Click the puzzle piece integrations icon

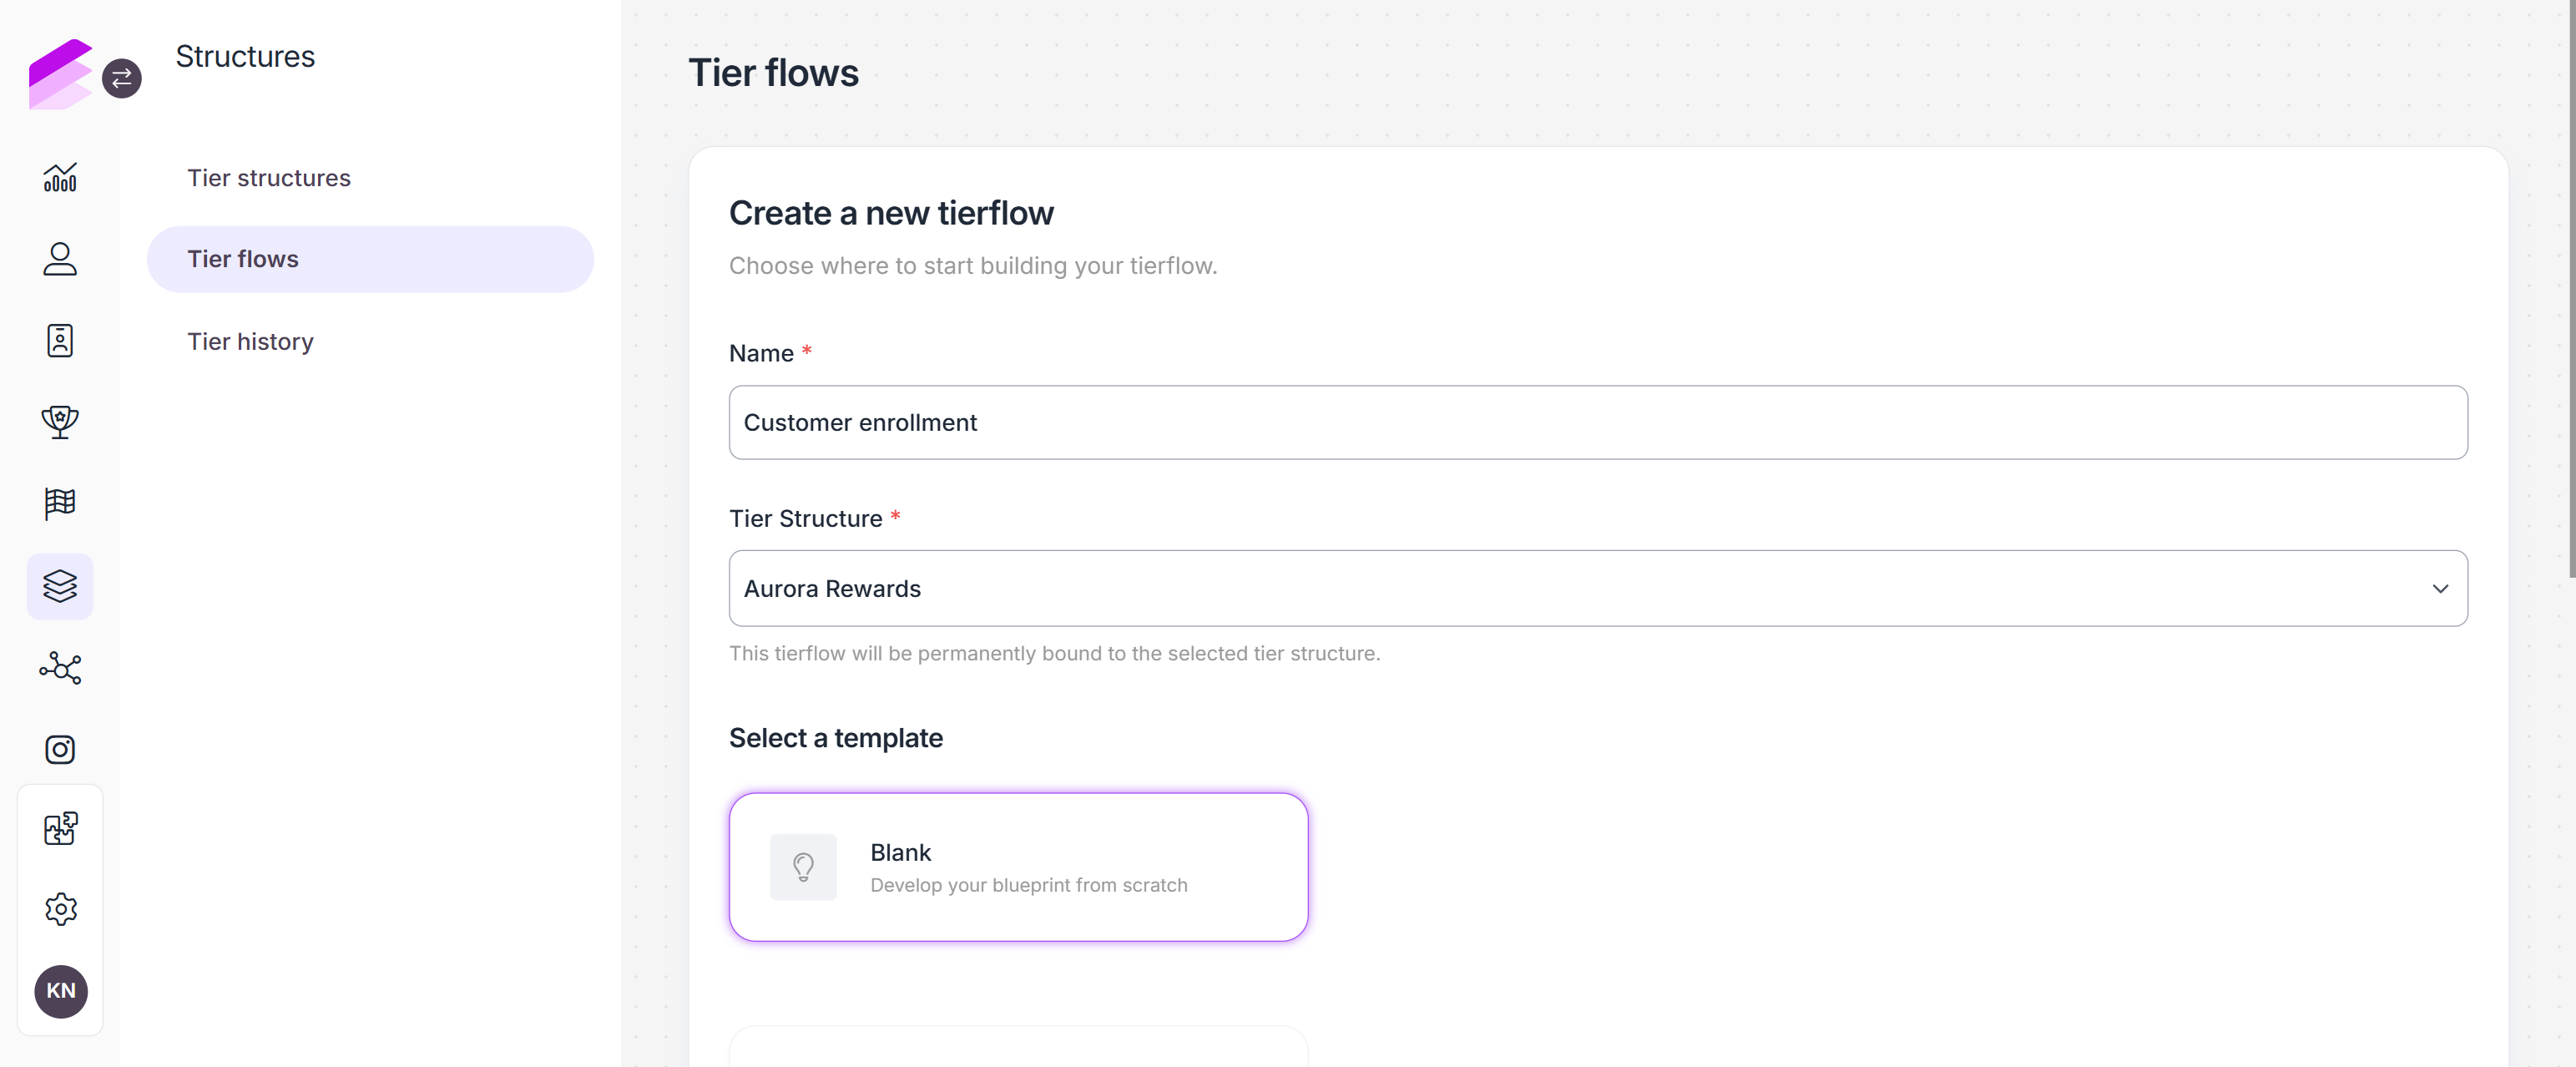pyautogui.click(x=60, y=828)
